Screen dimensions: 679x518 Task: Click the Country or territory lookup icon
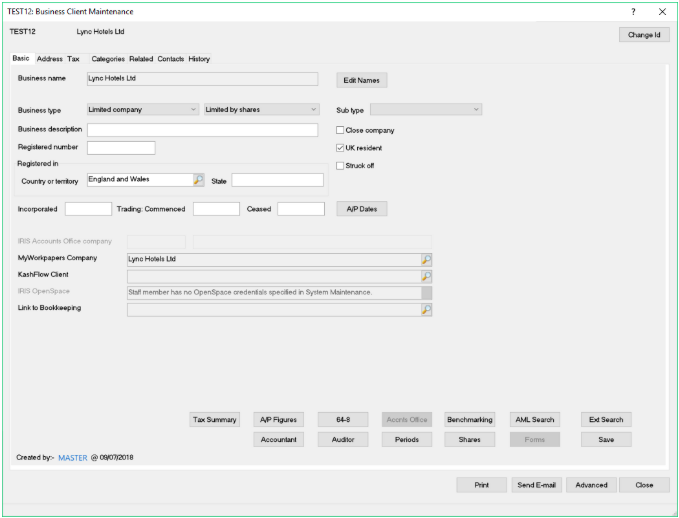[x=198, y=180]
